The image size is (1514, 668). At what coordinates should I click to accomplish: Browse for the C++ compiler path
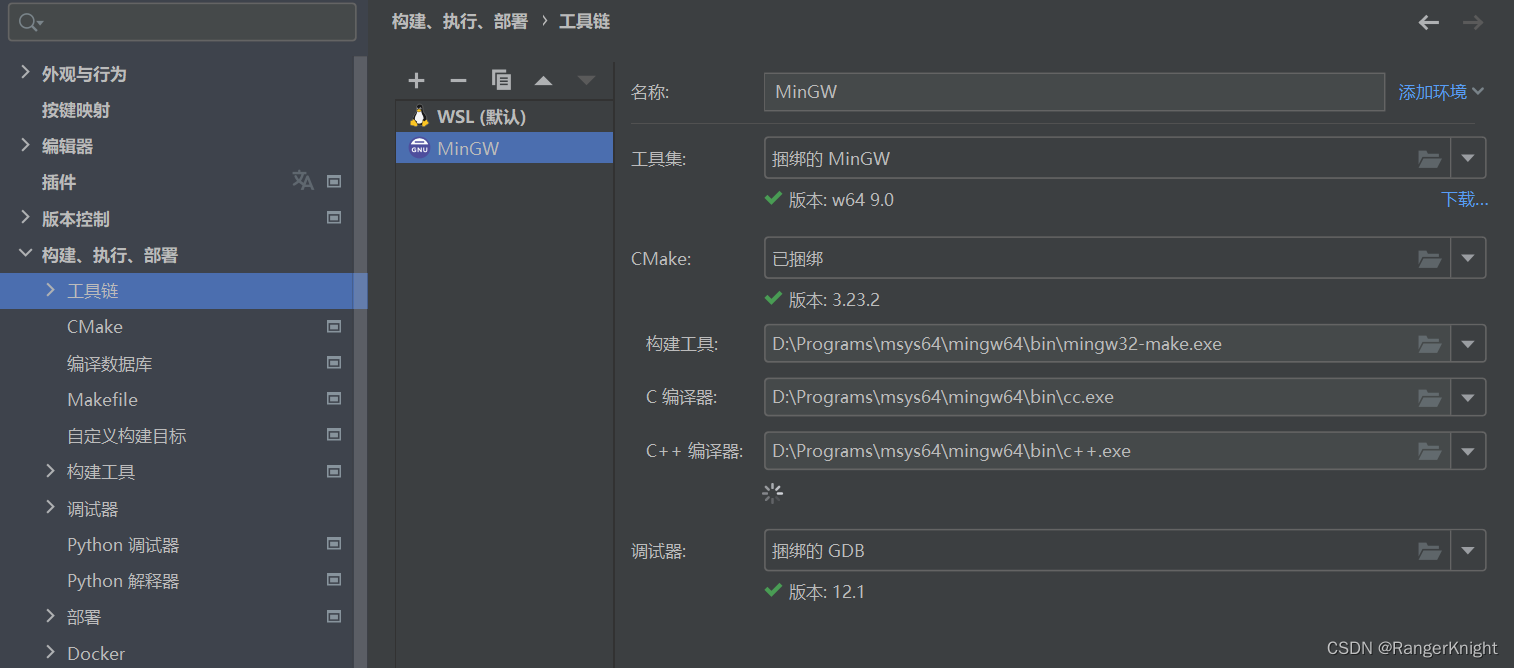[x=1429, y=450]
